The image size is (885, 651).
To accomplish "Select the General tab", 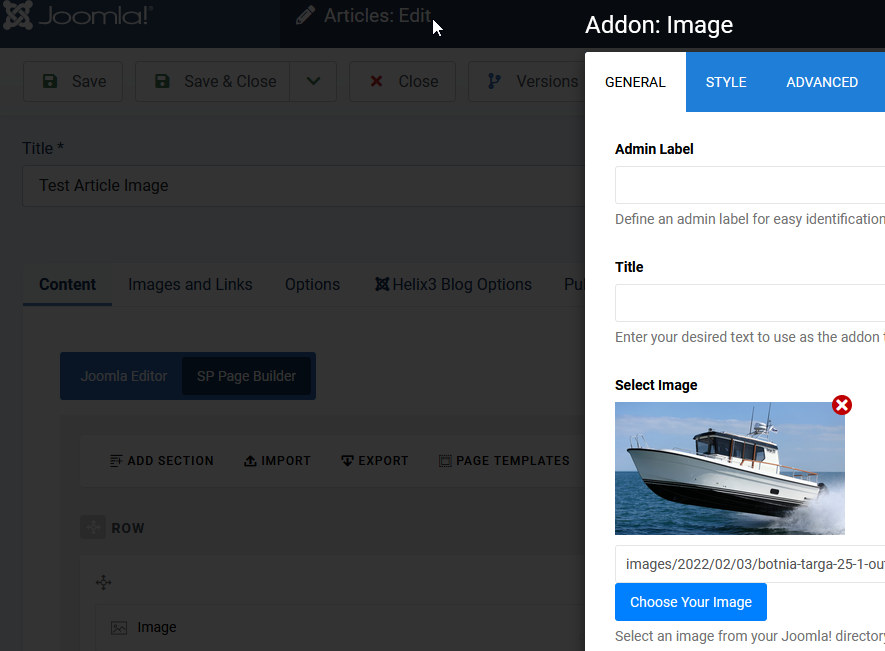I will (x=635, y=82).
